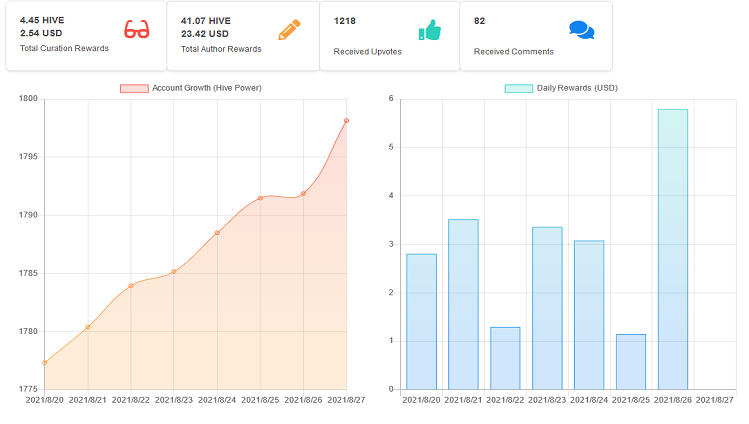Viewport: 749px width, 424px height.
Task: Click the 23.42 USD value
Action: (x=204, y=33)
